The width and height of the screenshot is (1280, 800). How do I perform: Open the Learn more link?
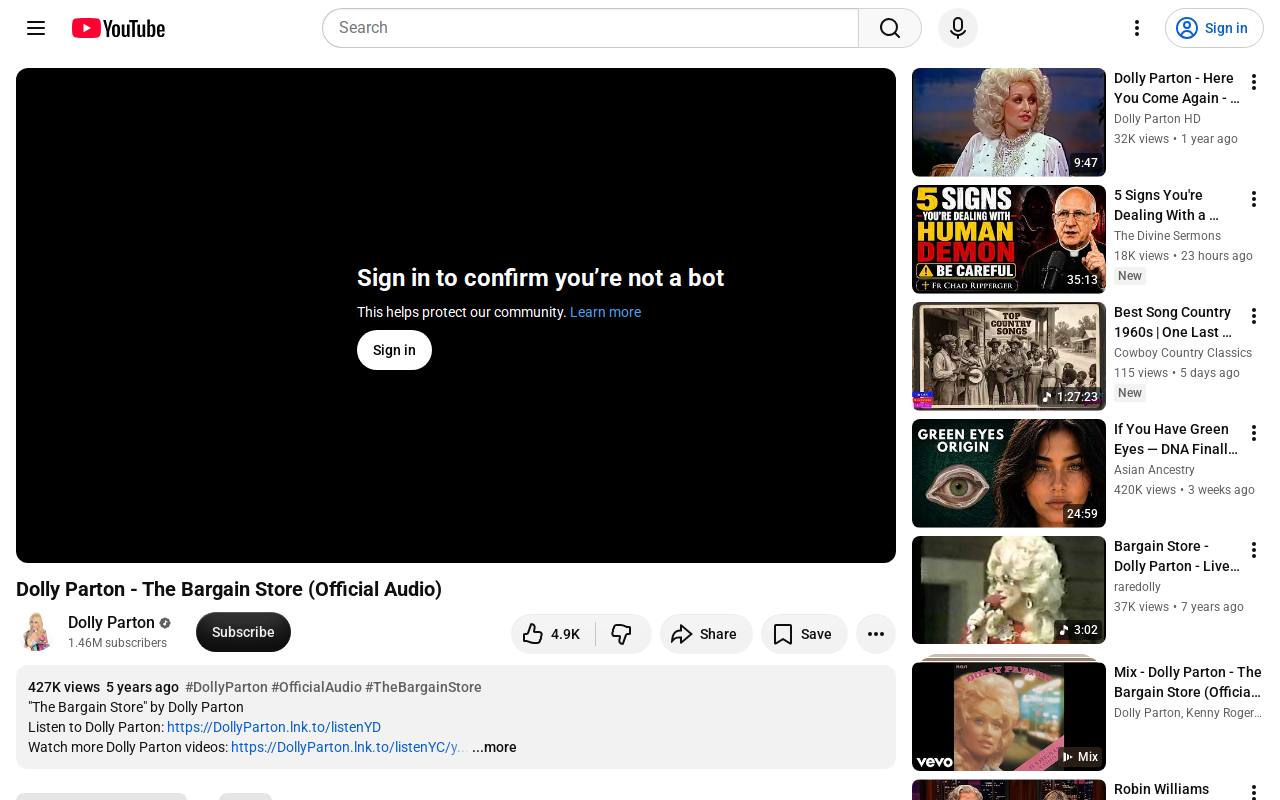point(605,312)
